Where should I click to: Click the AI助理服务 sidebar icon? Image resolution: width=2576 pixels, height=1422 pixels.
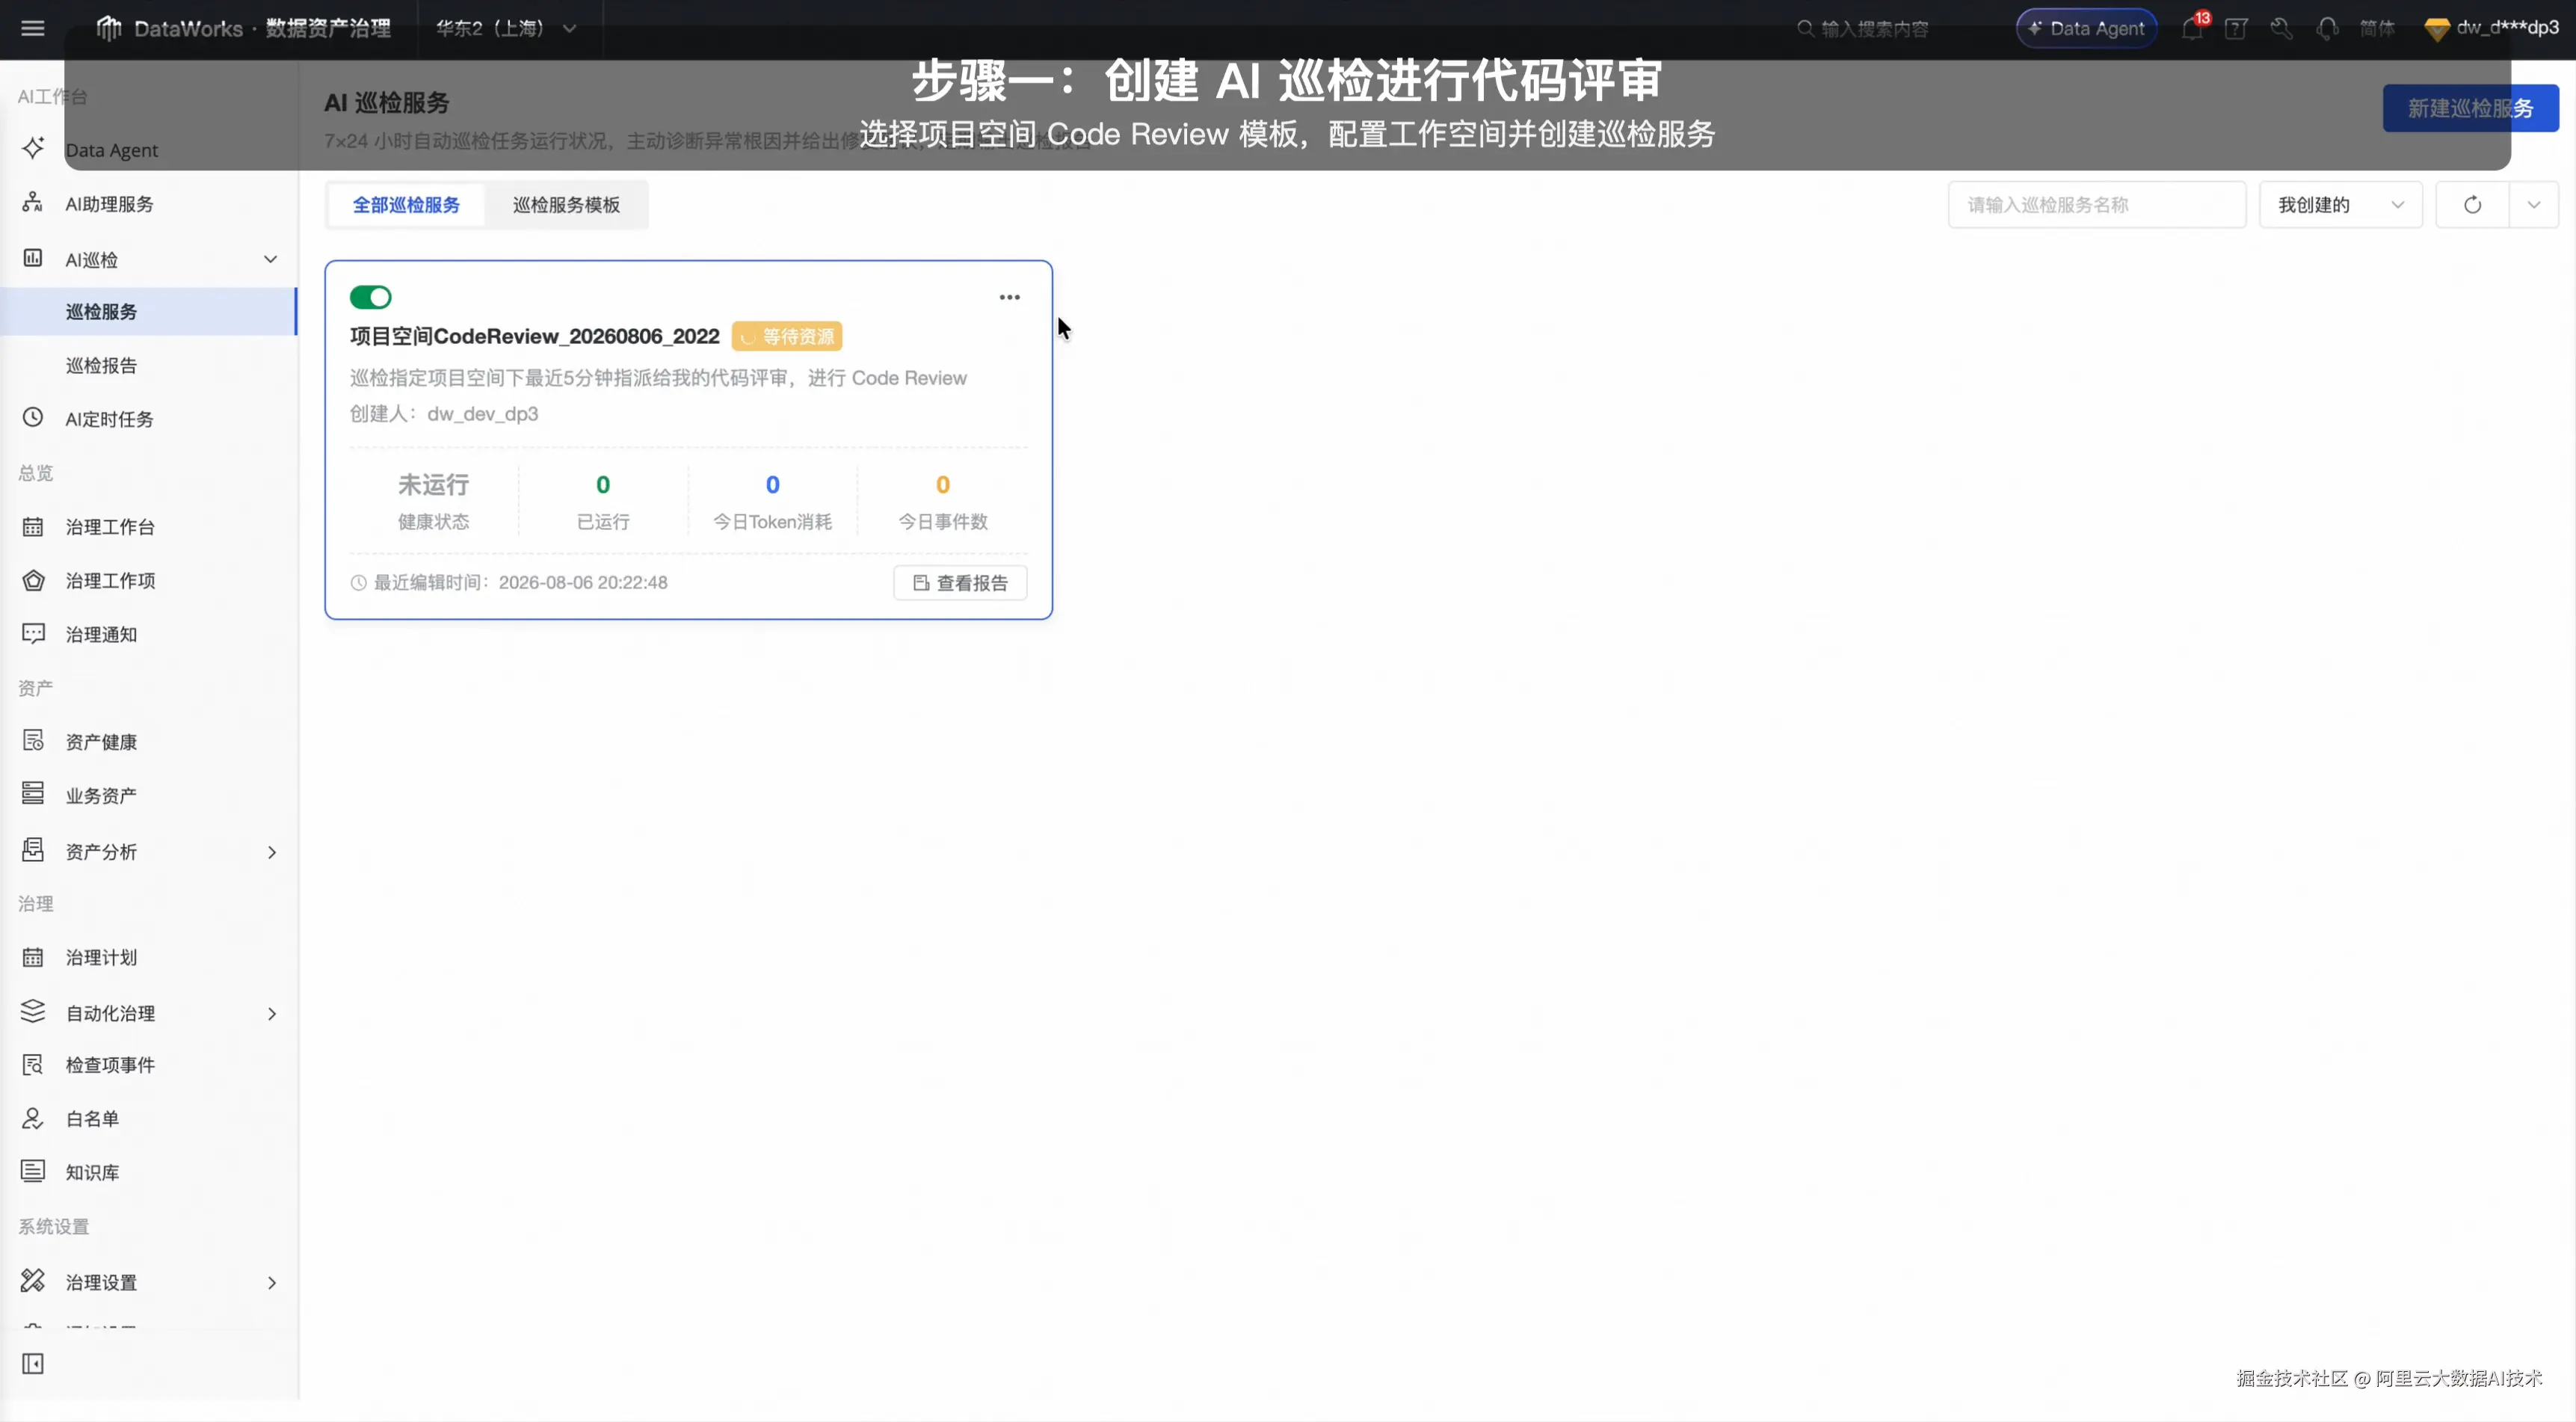tap(33, 203)
